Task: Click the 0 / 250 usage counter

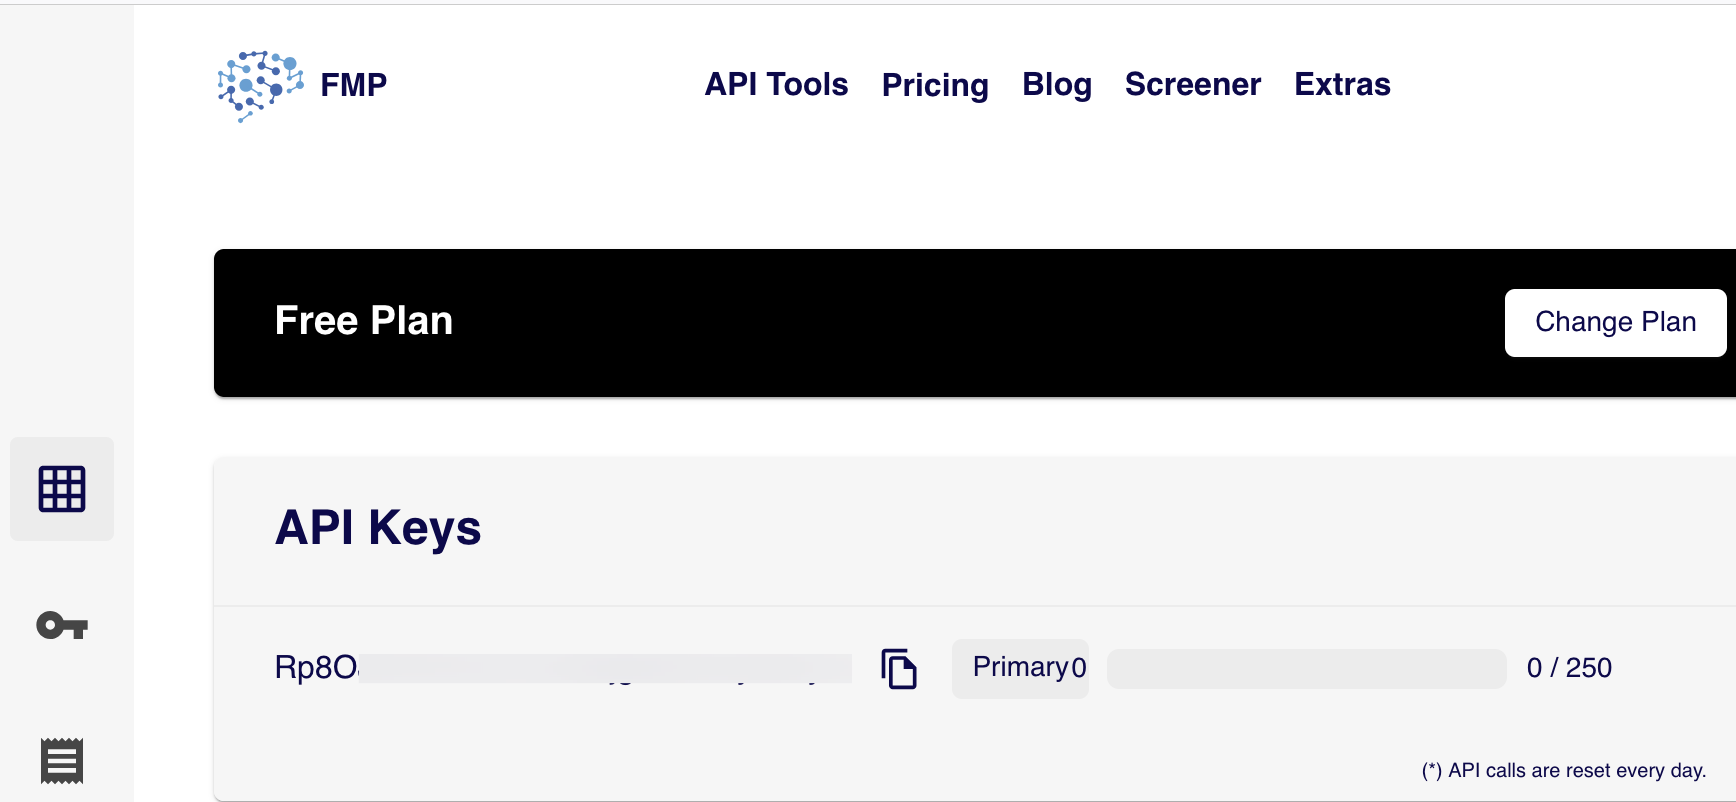Action: [x=1568, y=668]
